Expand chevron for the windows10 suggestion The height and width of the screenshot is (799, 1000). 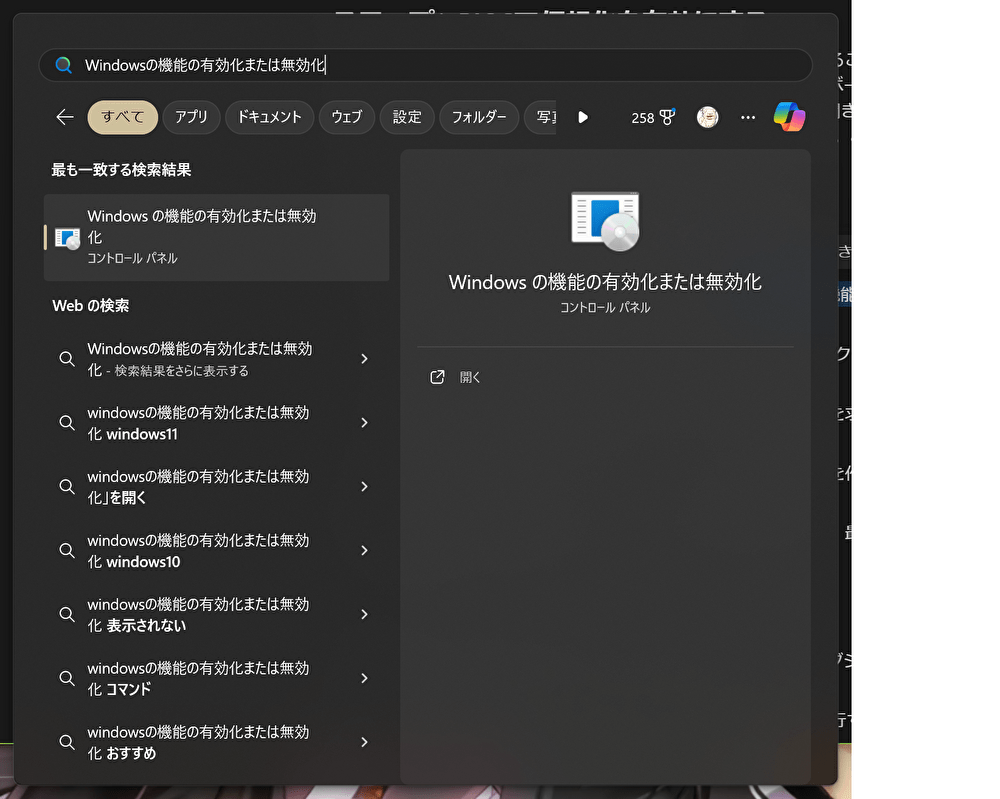[364, 550]
